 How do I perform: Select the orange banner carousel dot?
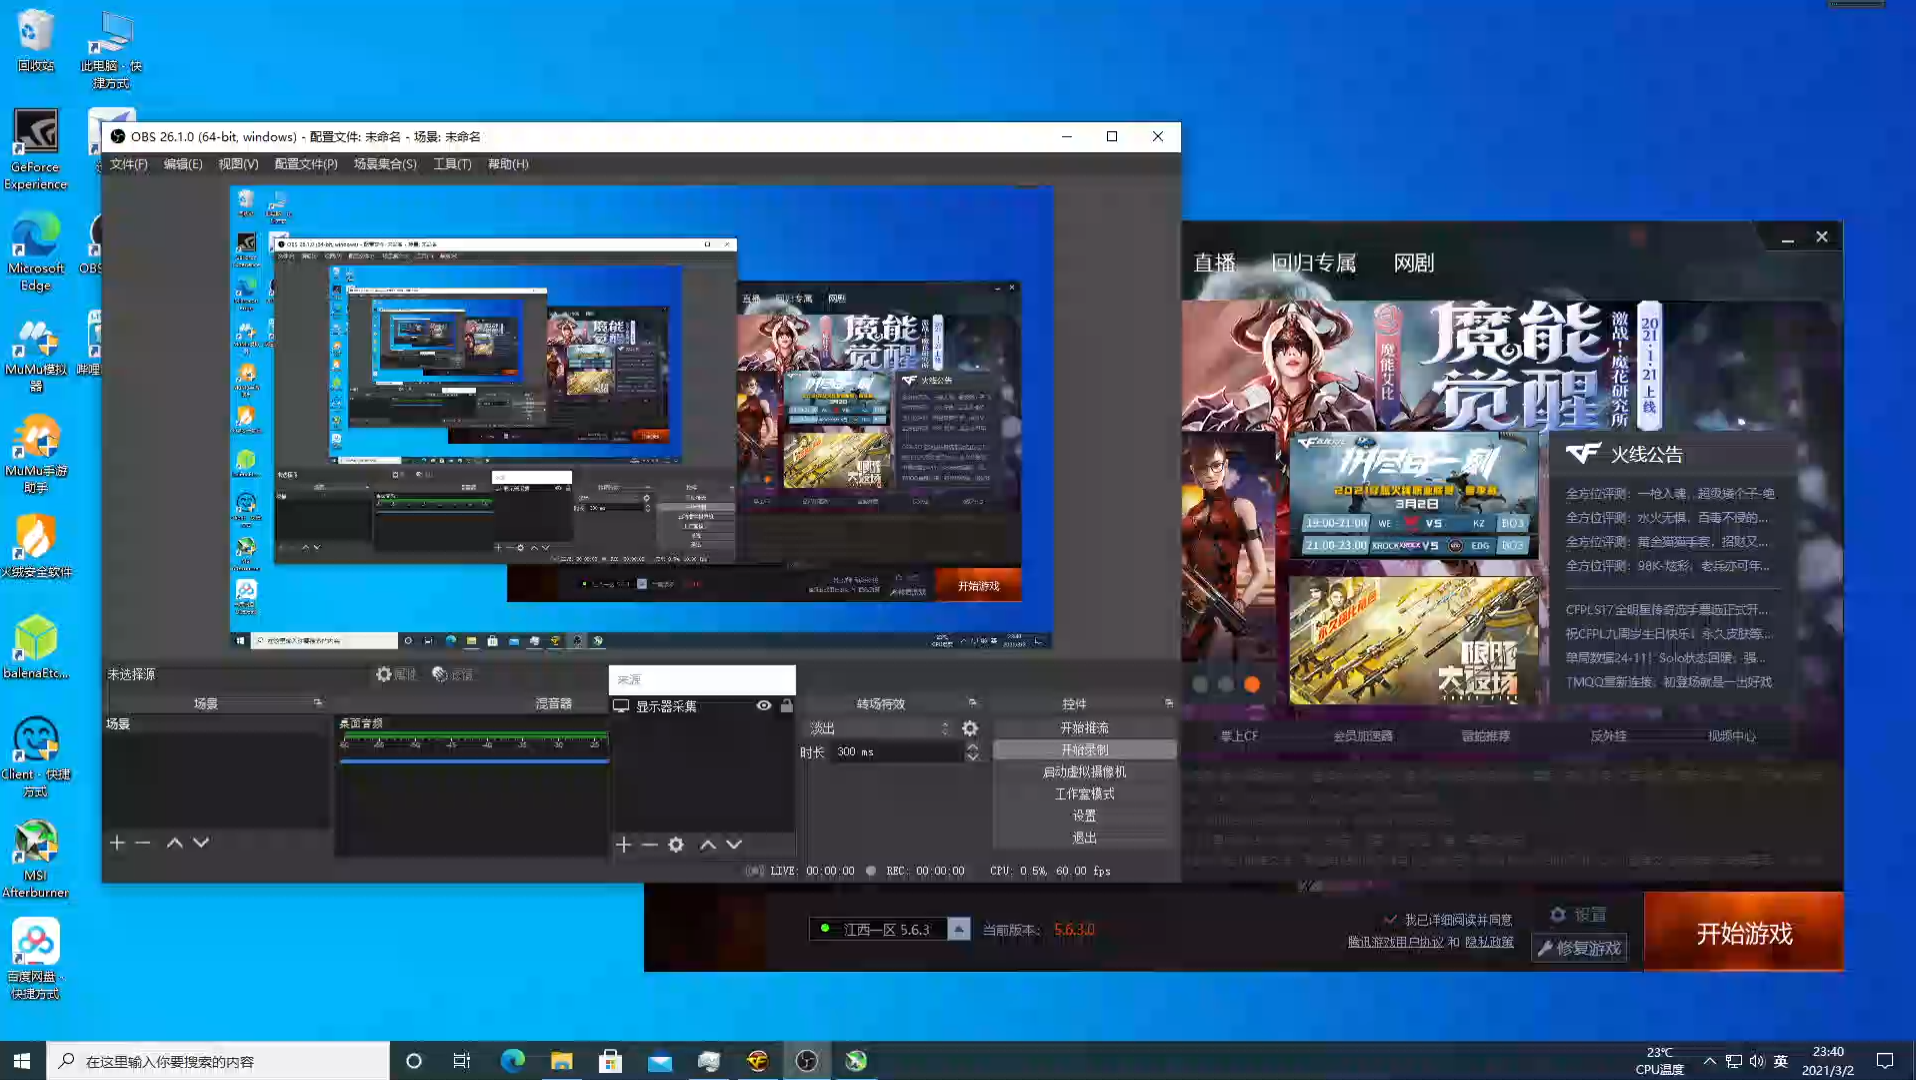point(1252,685)
